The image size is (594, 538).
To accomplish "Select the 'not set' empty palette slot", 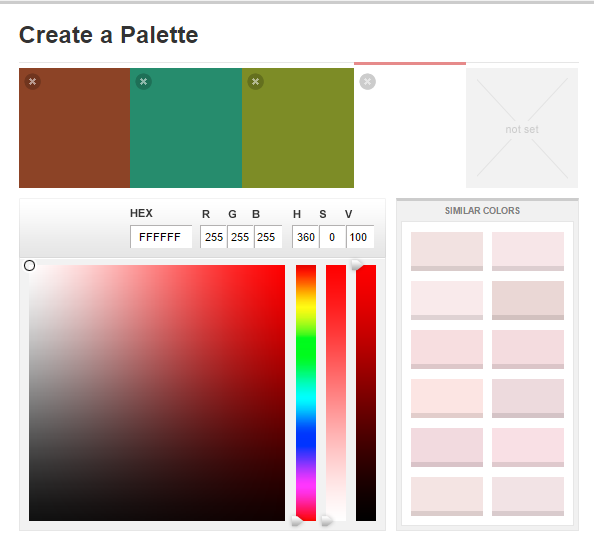I will coord(522,128).
